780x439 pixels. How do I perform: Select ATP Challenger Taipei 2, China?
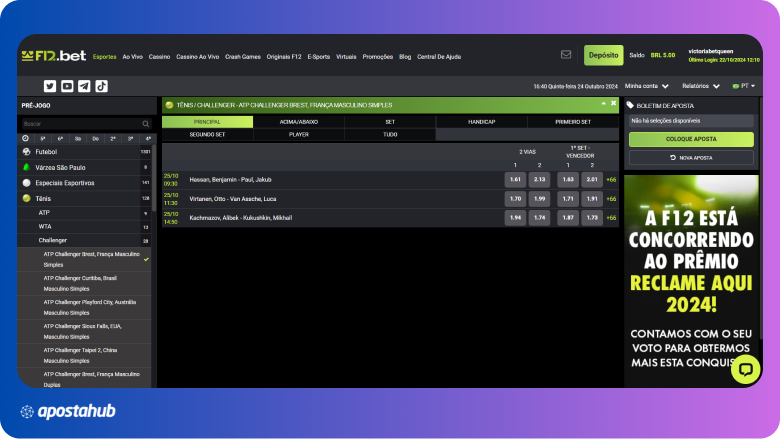84,355
